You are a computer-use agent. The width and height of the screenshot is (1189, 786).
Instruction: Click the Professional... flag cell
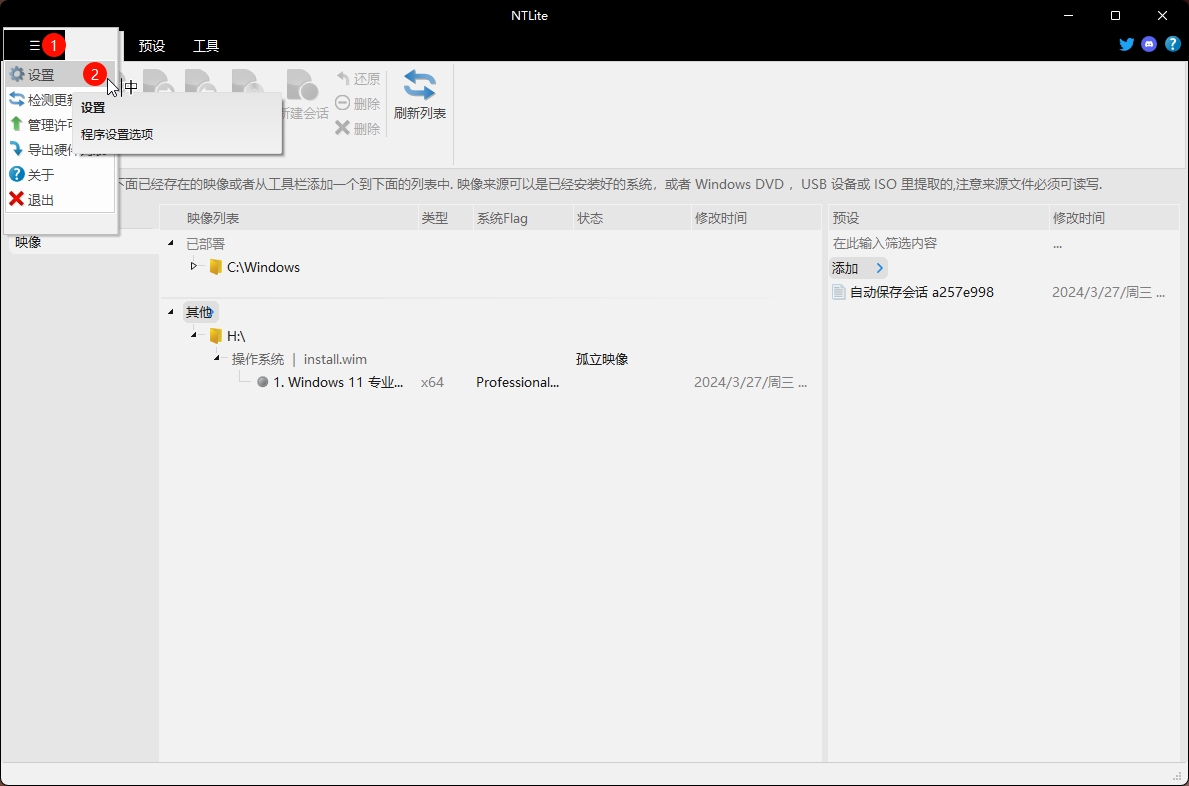(x=517, y=382)
